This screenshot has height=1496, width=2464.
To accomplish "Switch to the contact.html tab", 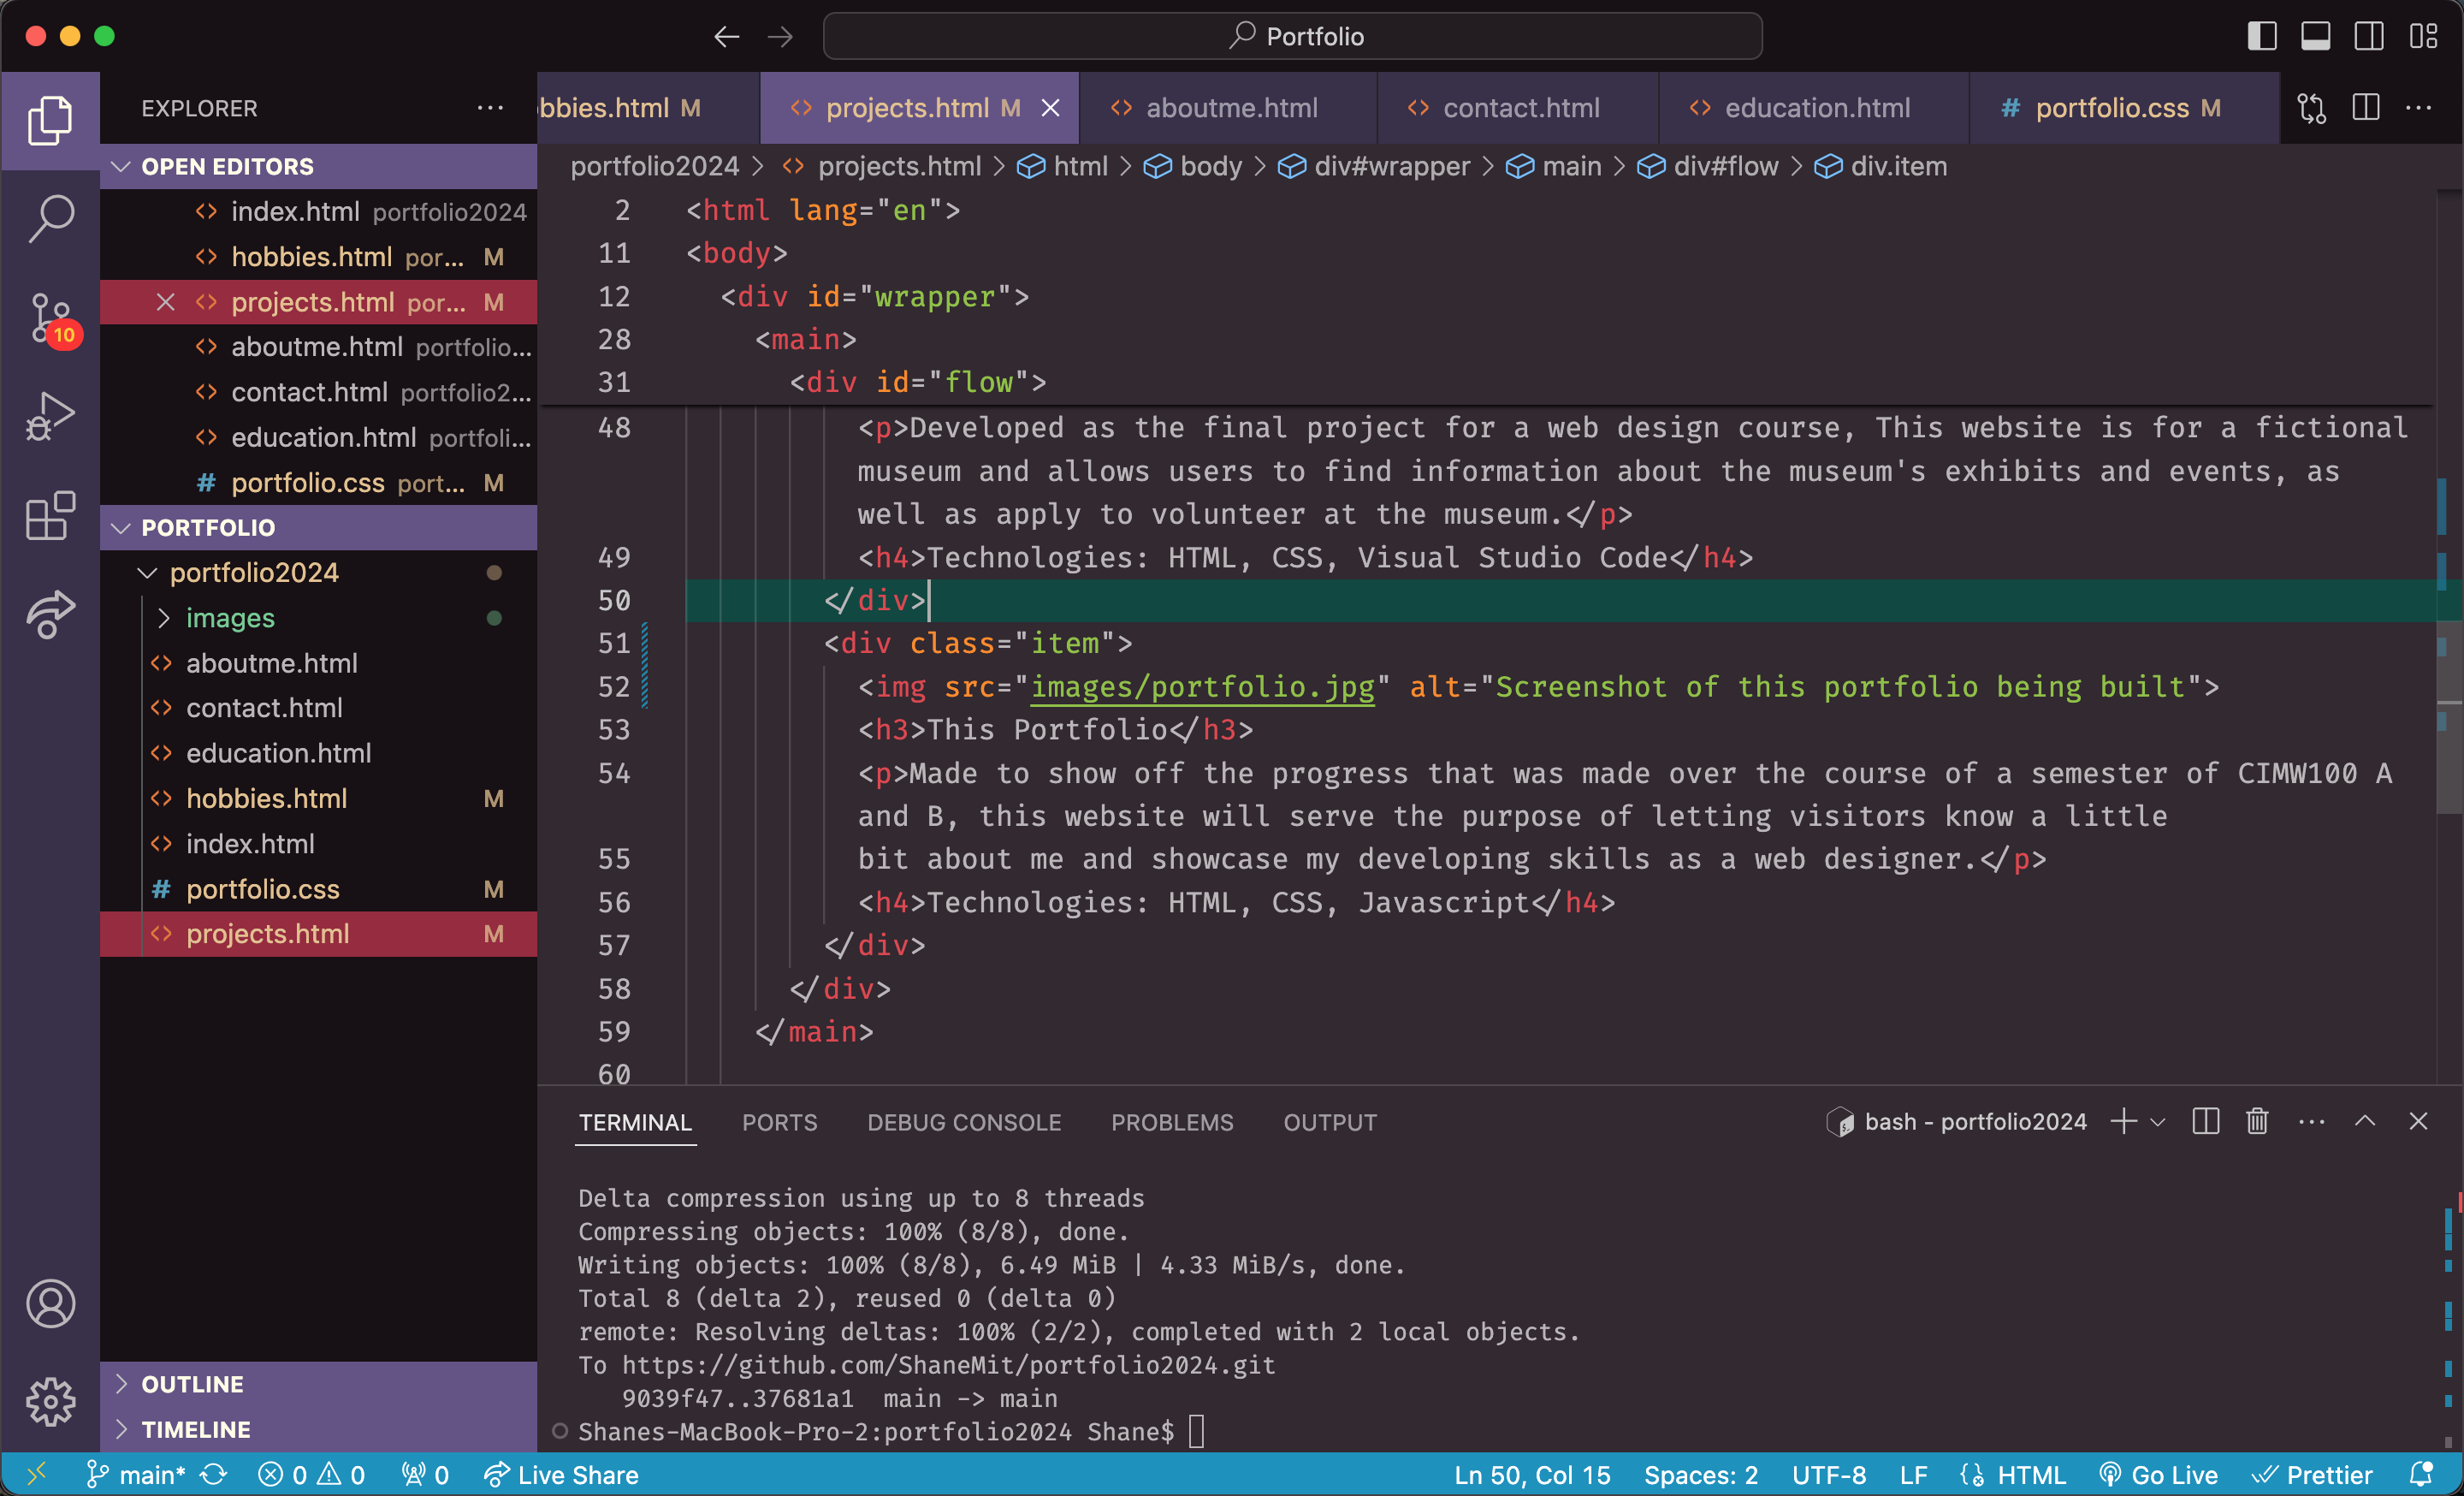I will (x=1518, y=108).
